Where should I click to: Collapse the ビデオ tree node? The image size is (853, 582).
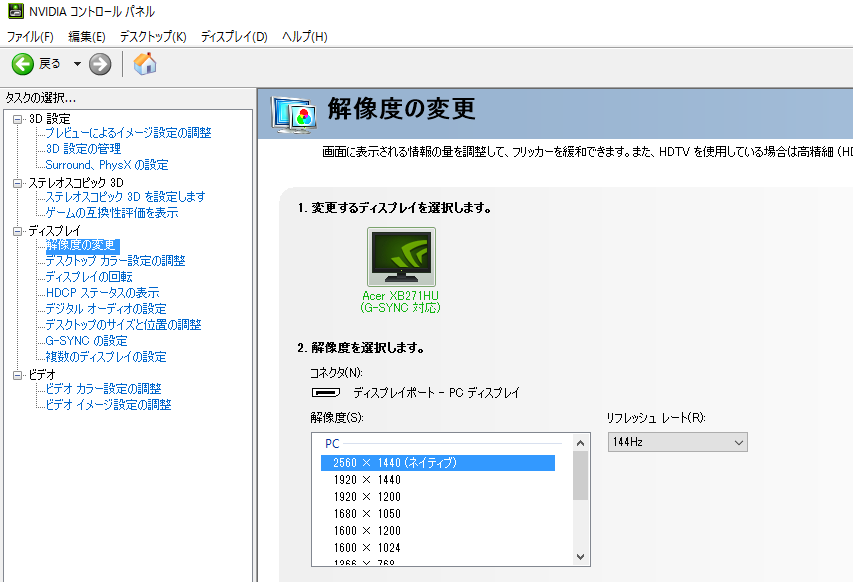point(18,375)
